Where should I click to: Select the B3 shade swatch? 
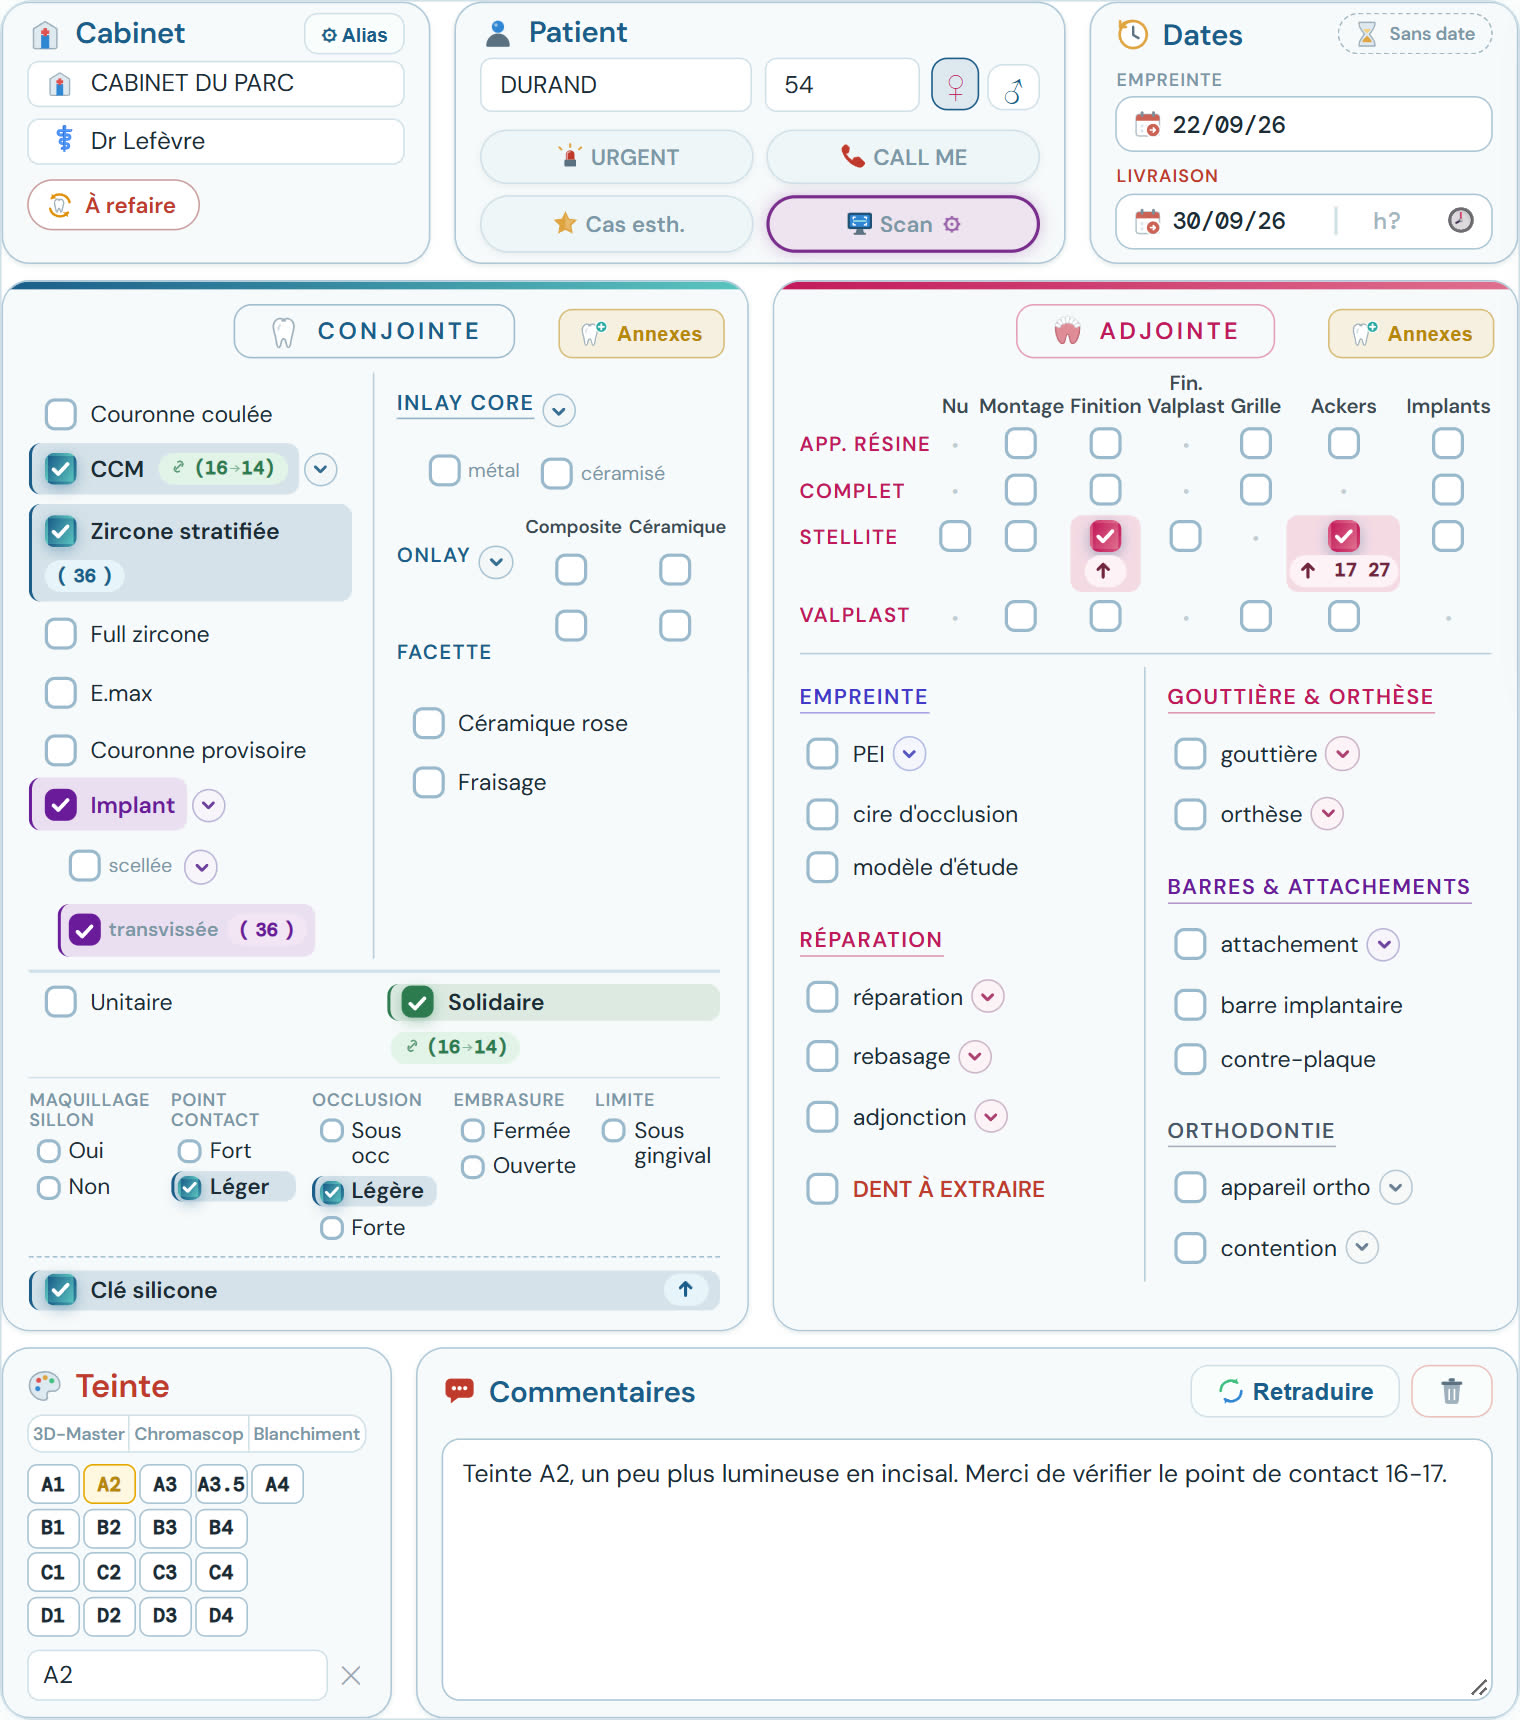[x=165, y=1528]
